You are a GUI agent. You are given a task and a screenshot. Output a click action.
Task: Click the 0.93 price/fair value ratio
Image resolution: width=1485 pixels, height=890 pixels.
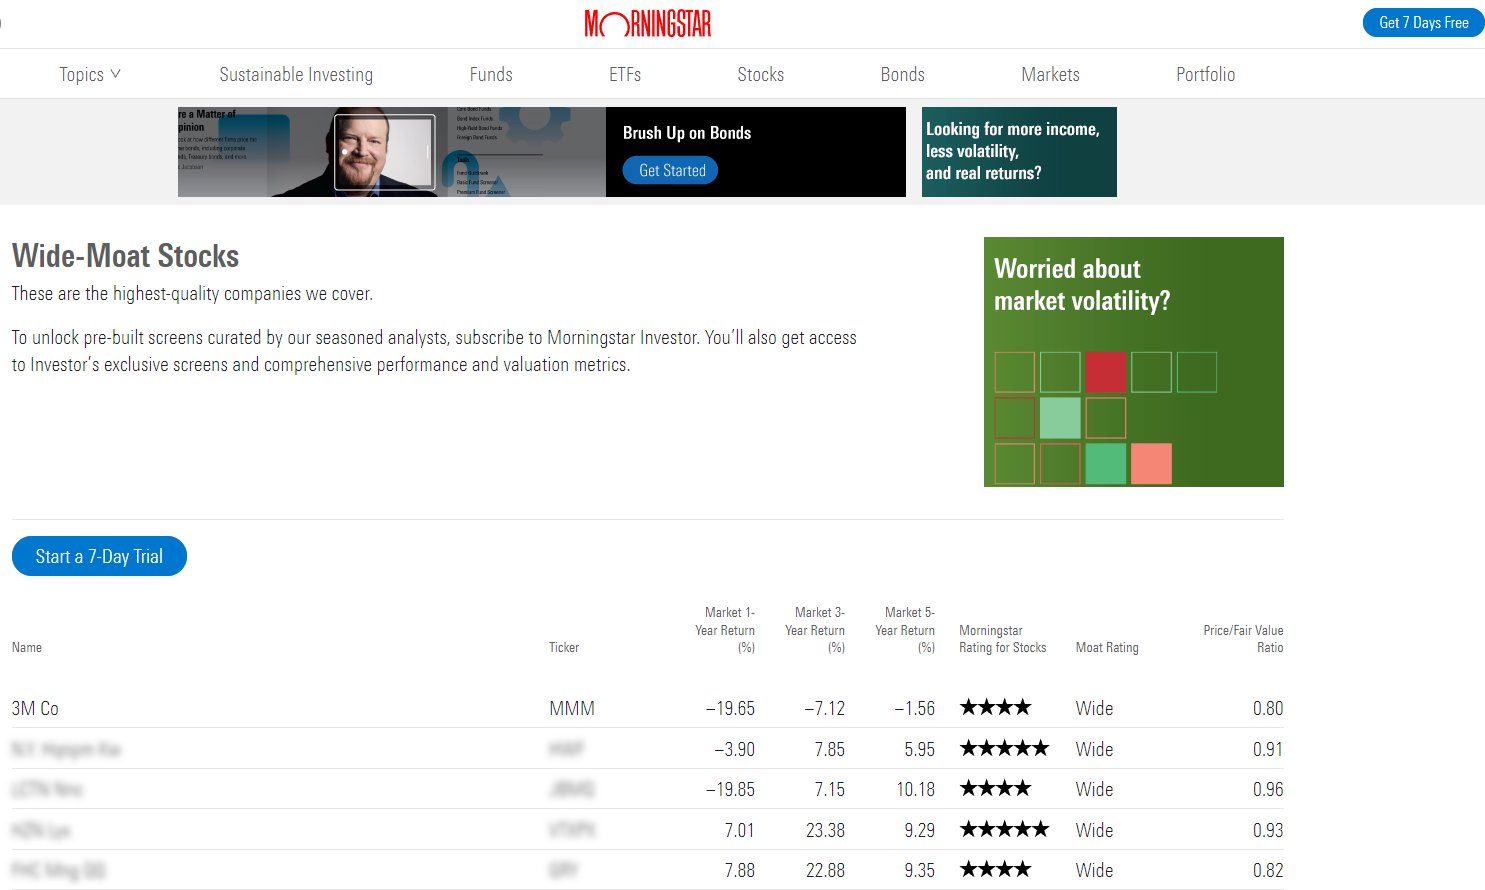click(1268, 830)
